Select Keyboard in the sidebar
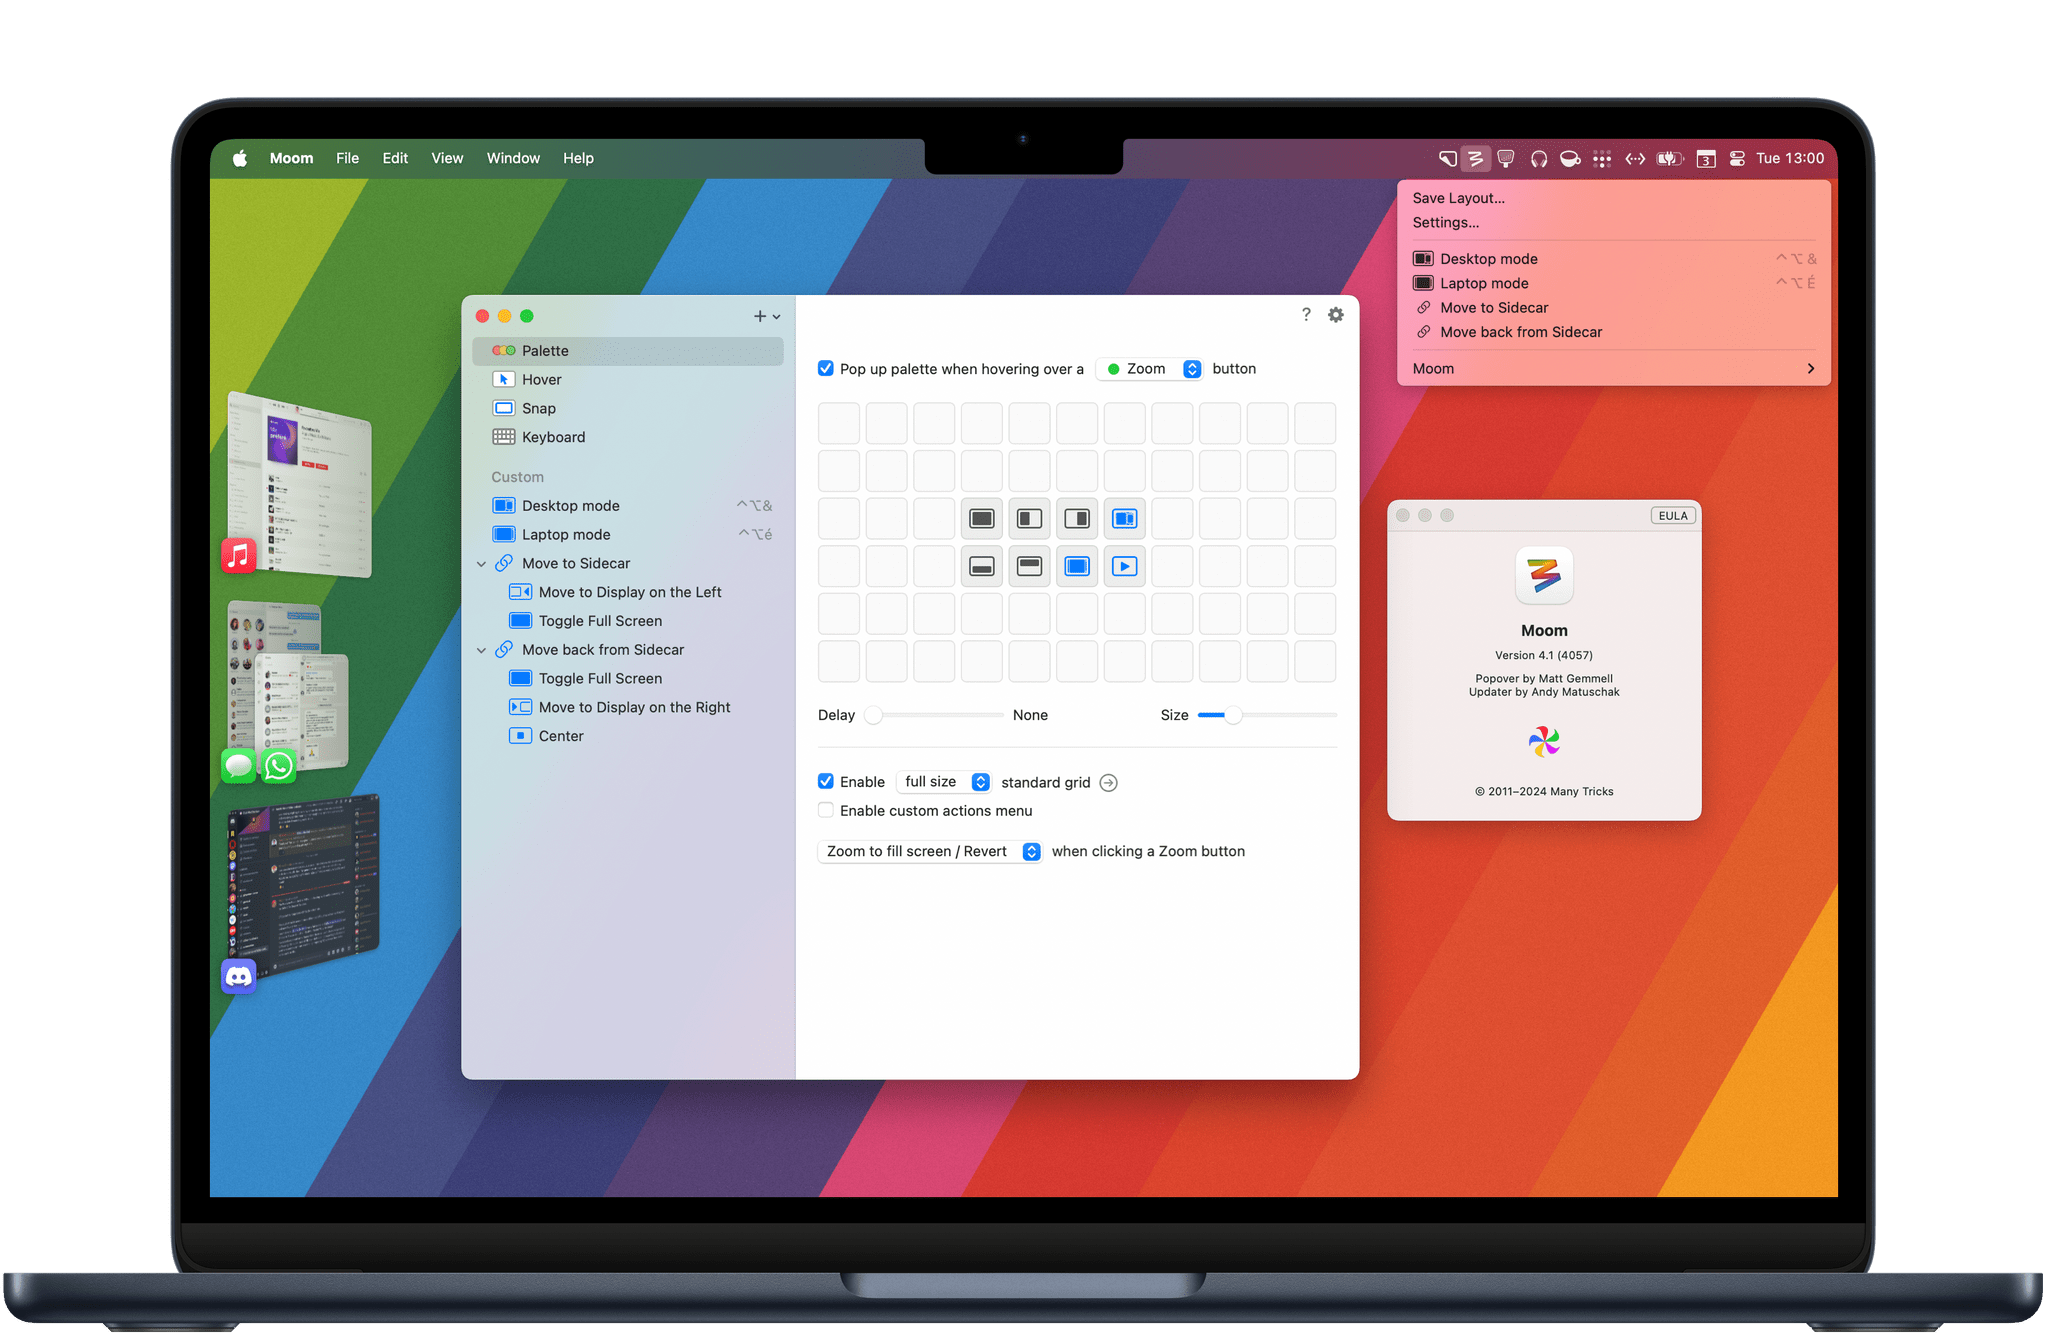The width and height of the screenshot is (2048, 1336). coord(553,437)
